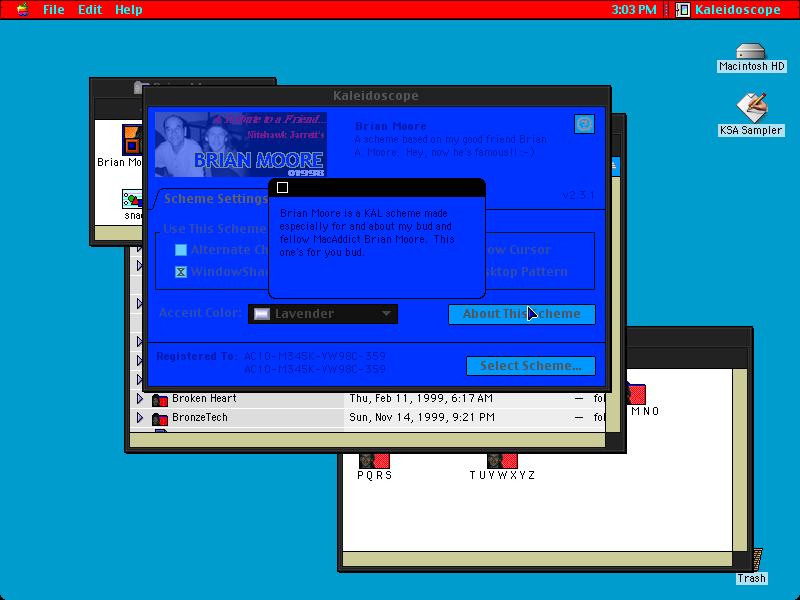Open the Kaleidoscope application menu
This screenshot has width=800, height=600.
click(728, 10)
